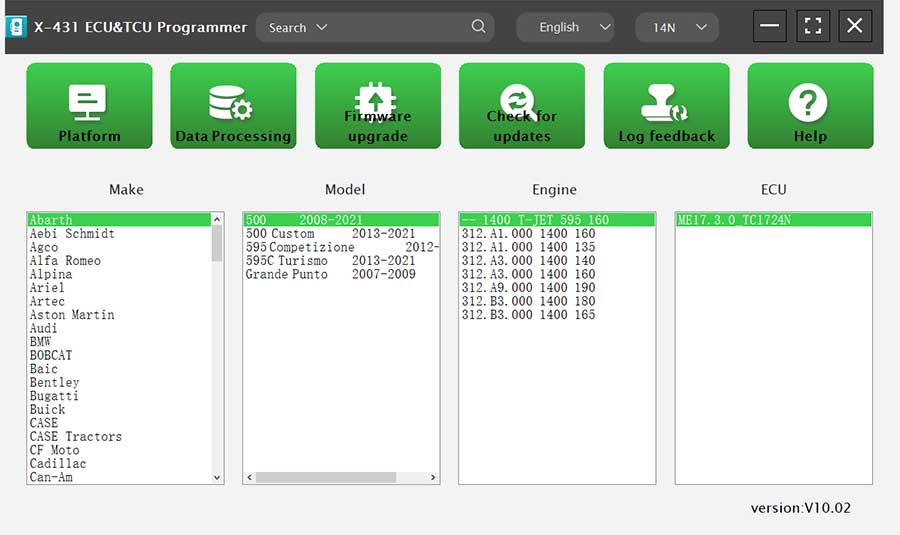Click Model list scroll-right arrow

433,477
